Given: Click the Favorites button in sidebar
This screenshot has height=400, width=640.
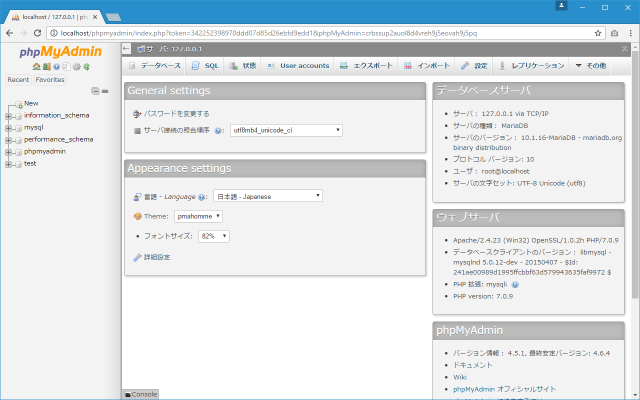Looking at the screenshot, I should pos(50,80).
